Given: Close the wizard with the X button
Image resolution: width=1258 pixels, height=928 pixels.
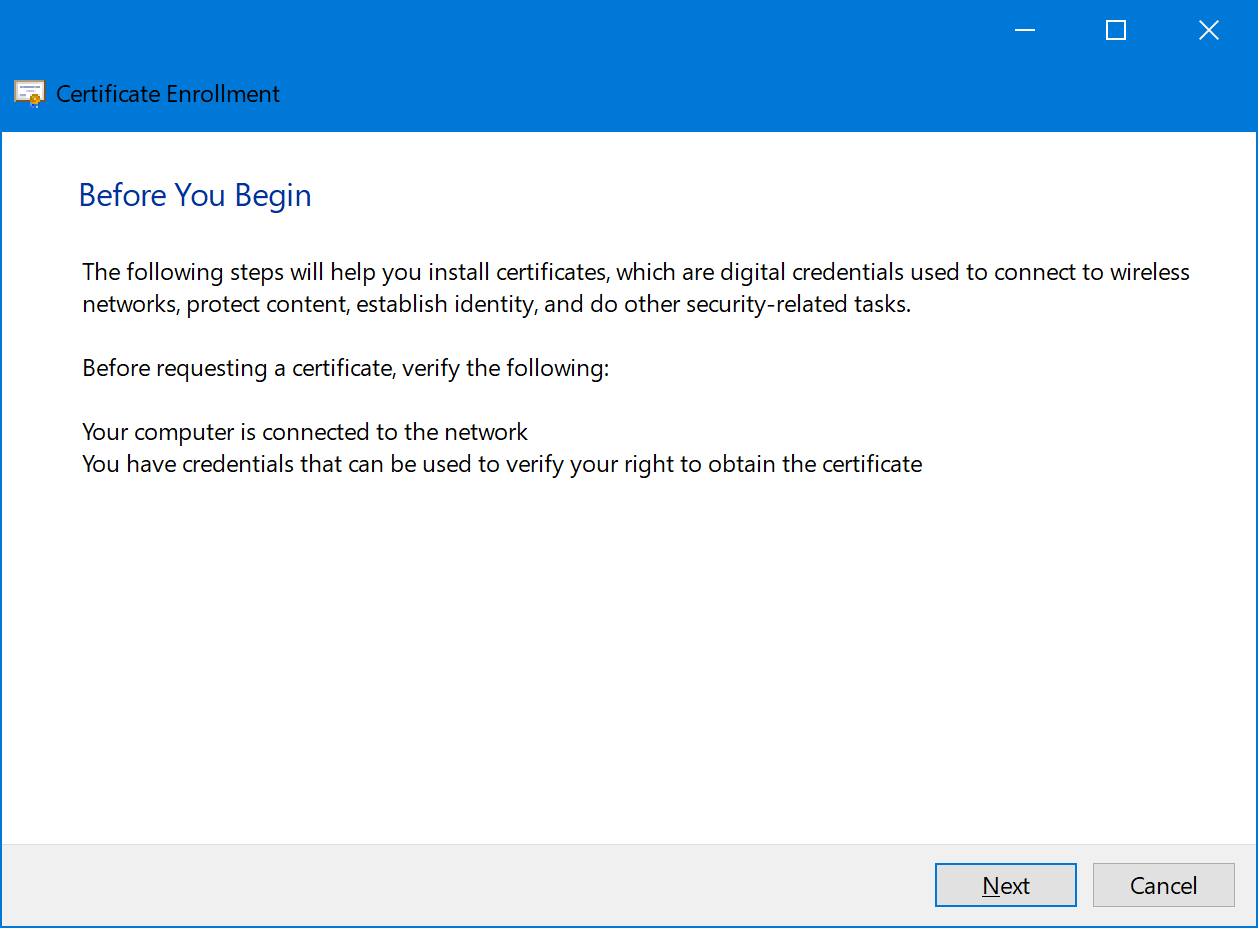Looking at the screenshot, I should coord(1208,30).
